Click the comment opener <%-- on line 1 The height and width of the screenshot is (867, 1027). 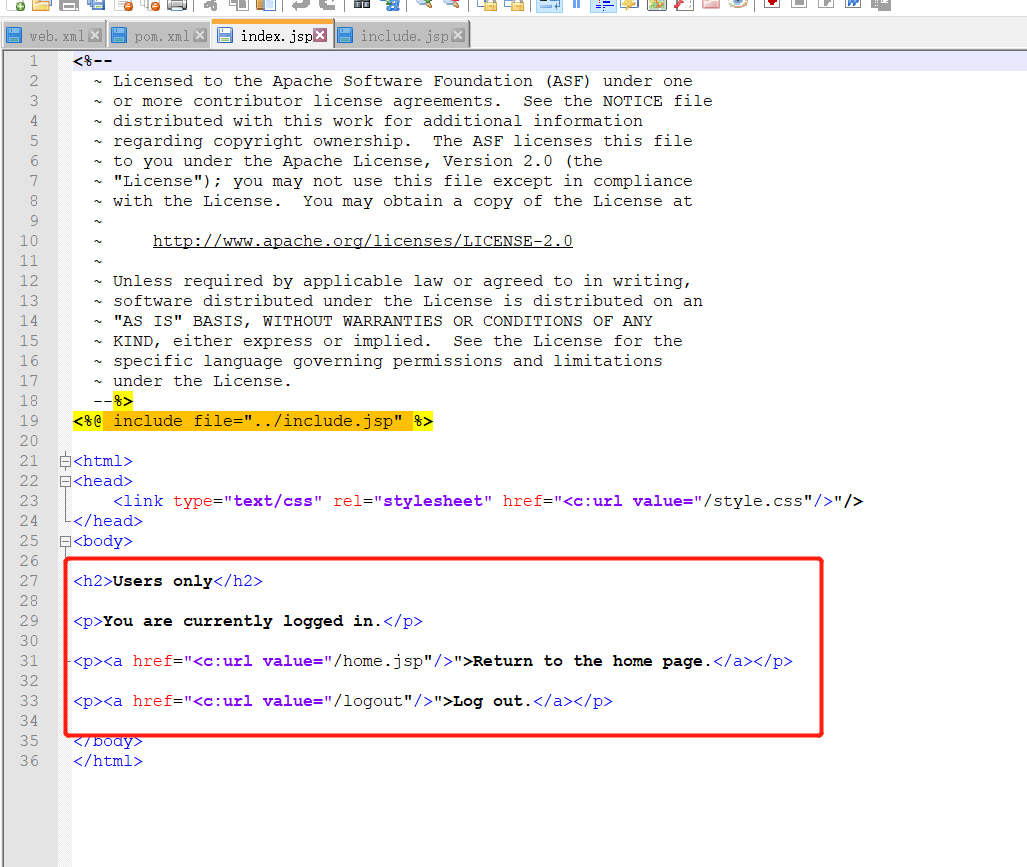(x=93, y=61)
